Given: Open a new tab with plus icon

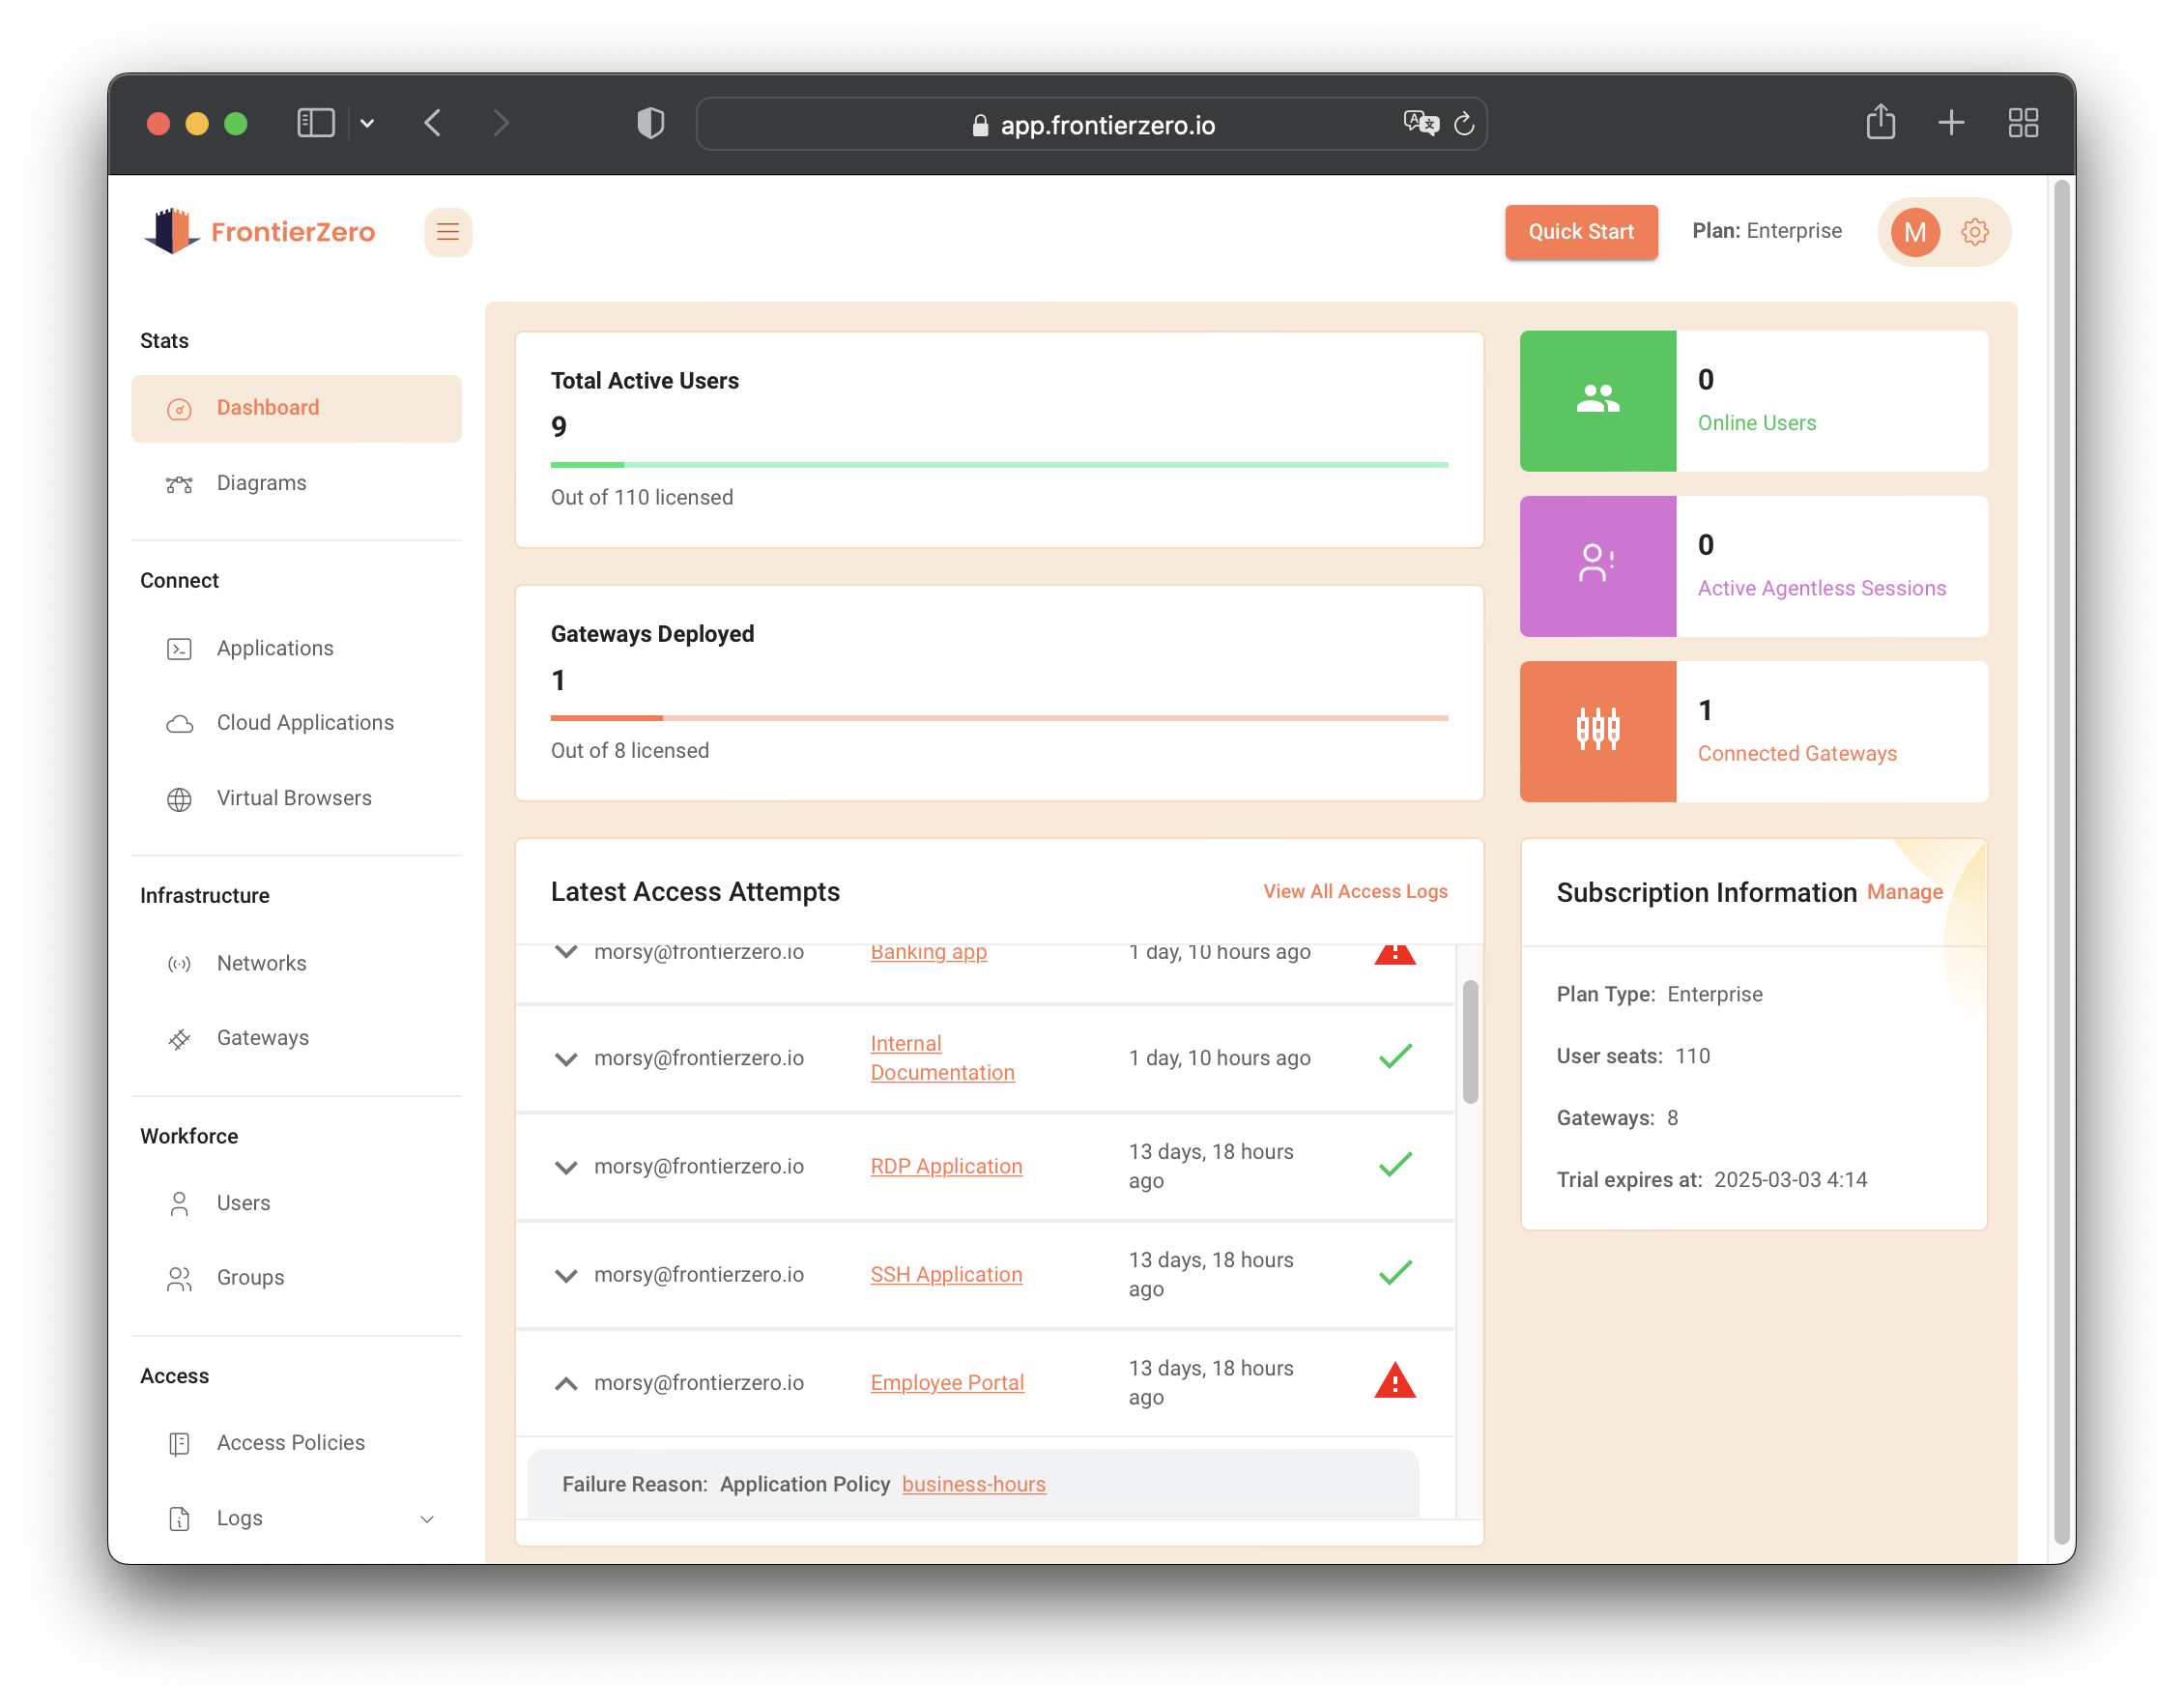Looking at the screenshot, I should coord(1951,123).
